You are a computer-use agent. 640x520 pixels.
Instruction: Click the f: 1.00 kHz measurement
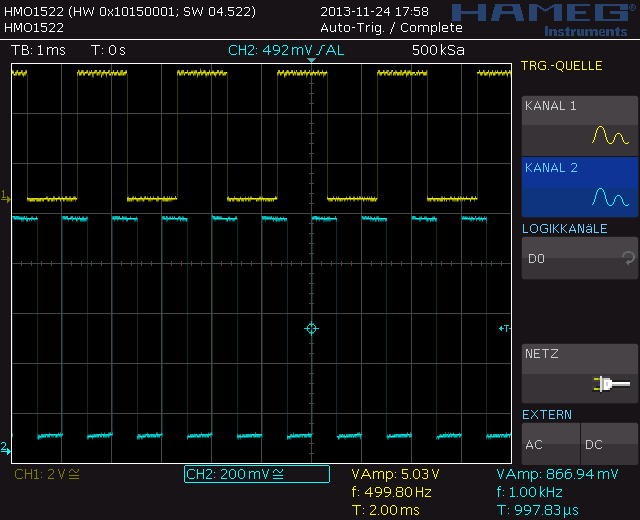529,492
